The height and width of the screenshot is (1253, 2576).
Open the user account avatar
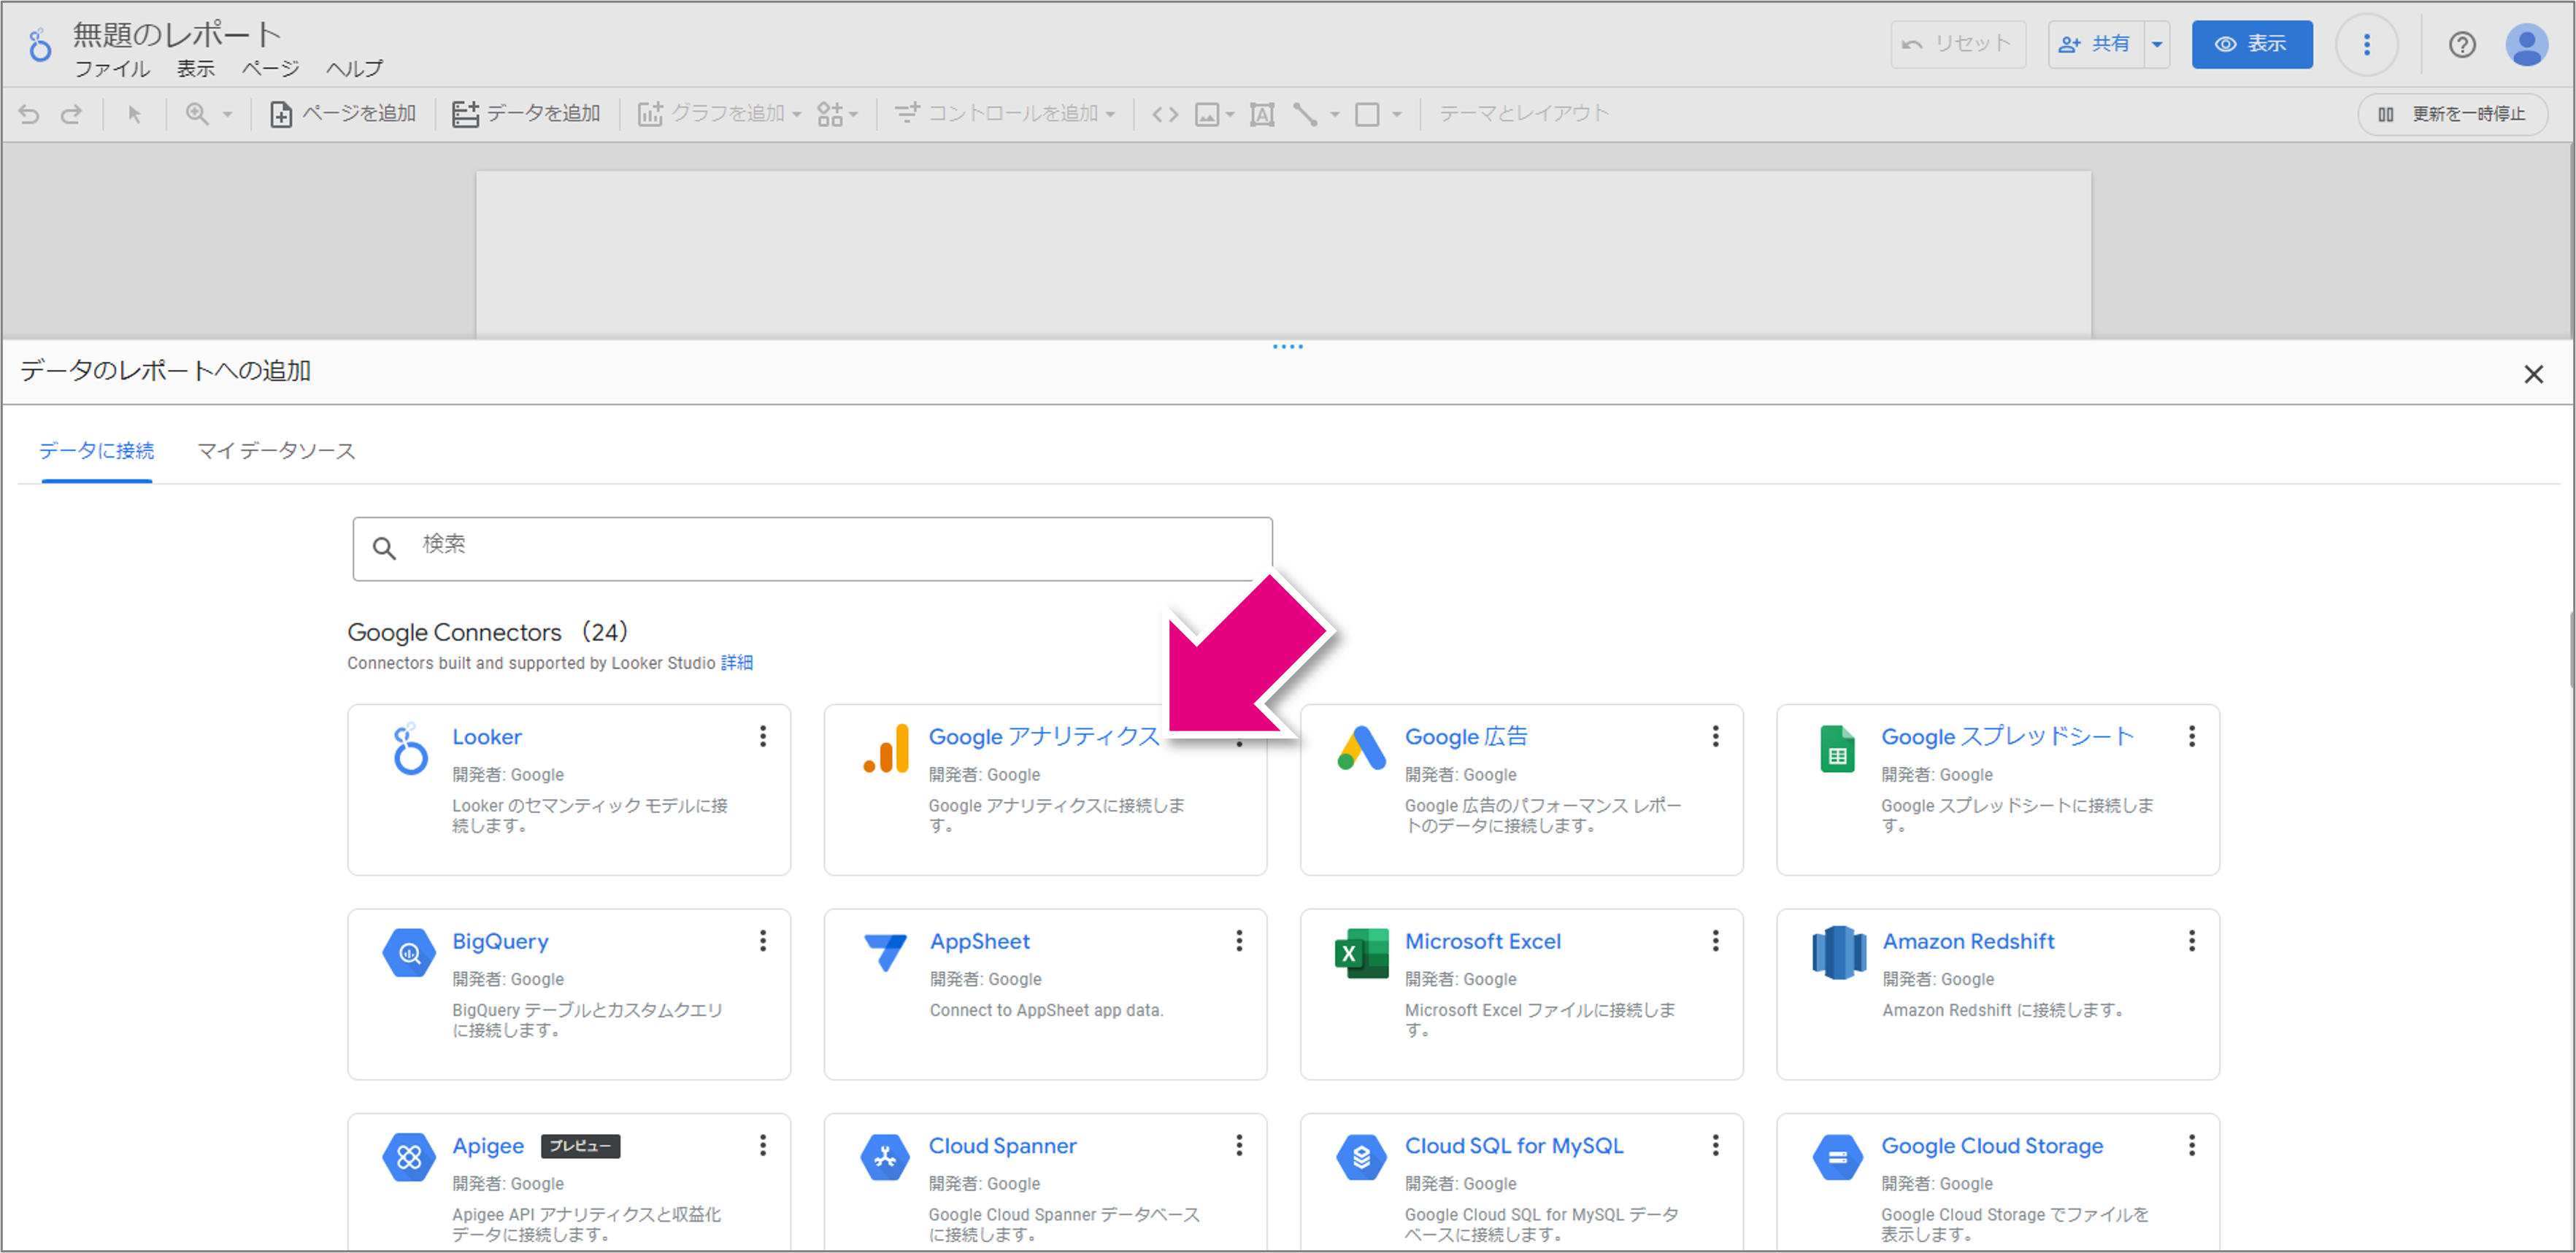[x=2526, y=44]
